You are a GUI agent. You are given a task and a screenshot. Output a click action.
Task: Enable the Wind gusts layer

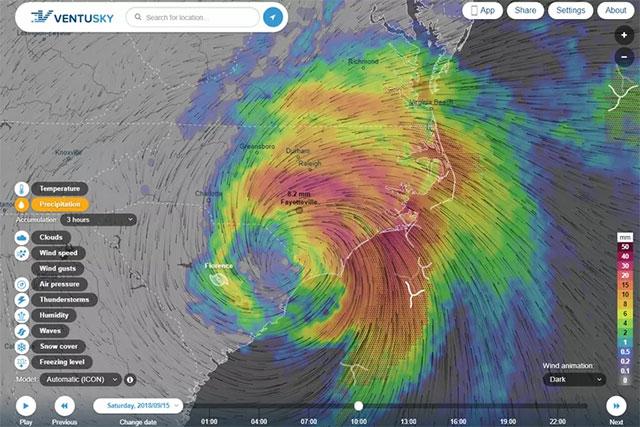tap(58, 269)
